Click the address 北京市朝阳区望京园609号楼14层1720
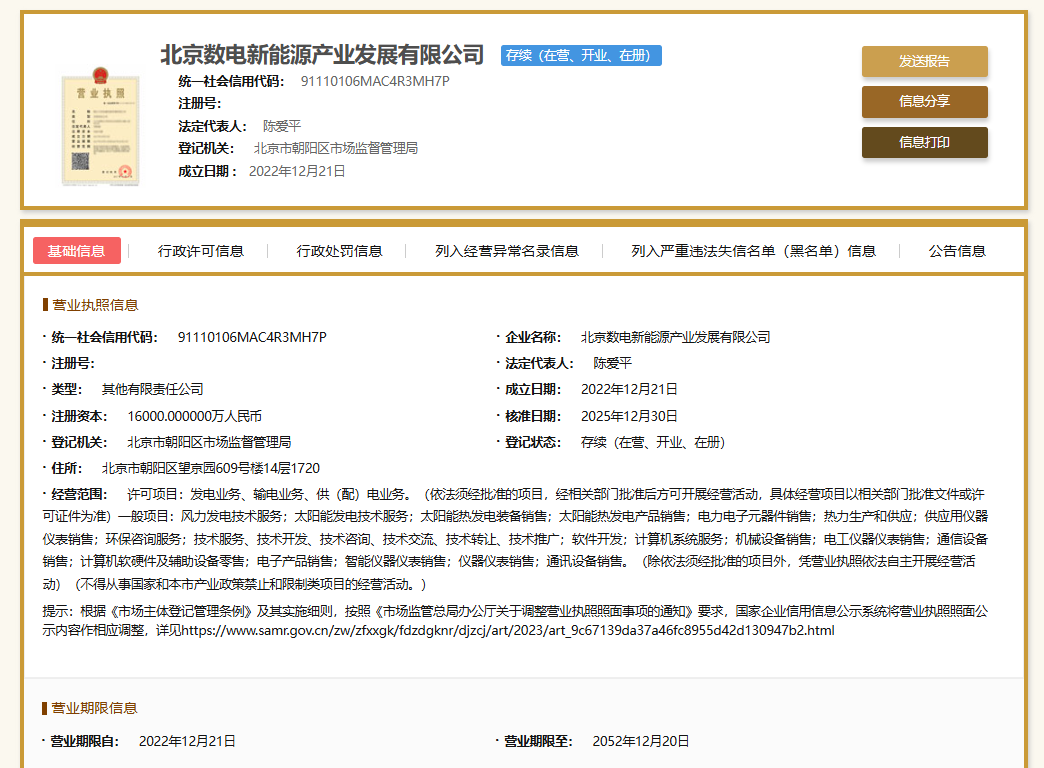 pos(211,468)
